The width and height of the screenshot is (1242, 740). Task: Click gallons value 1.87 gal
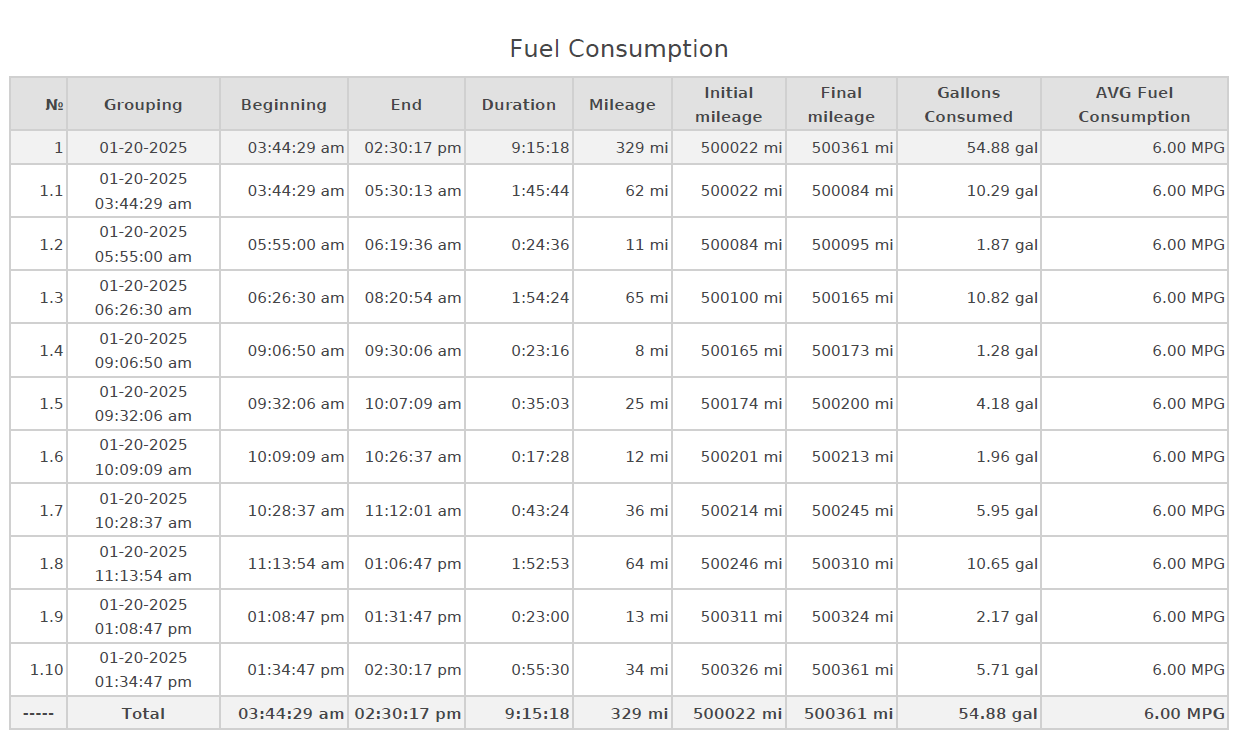click(x=1007, y=244)
